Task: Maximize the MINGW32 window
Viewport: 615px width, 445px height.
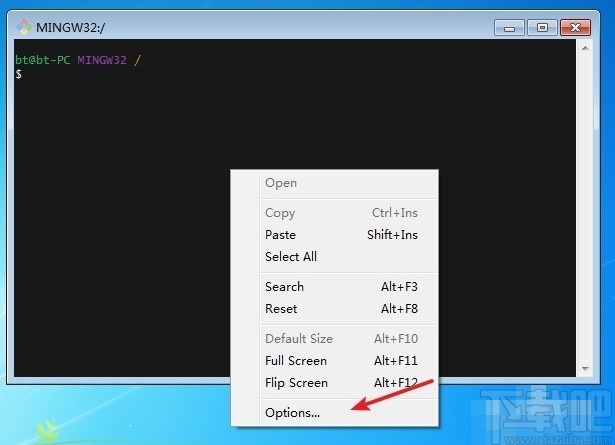Action: (542, 27)
